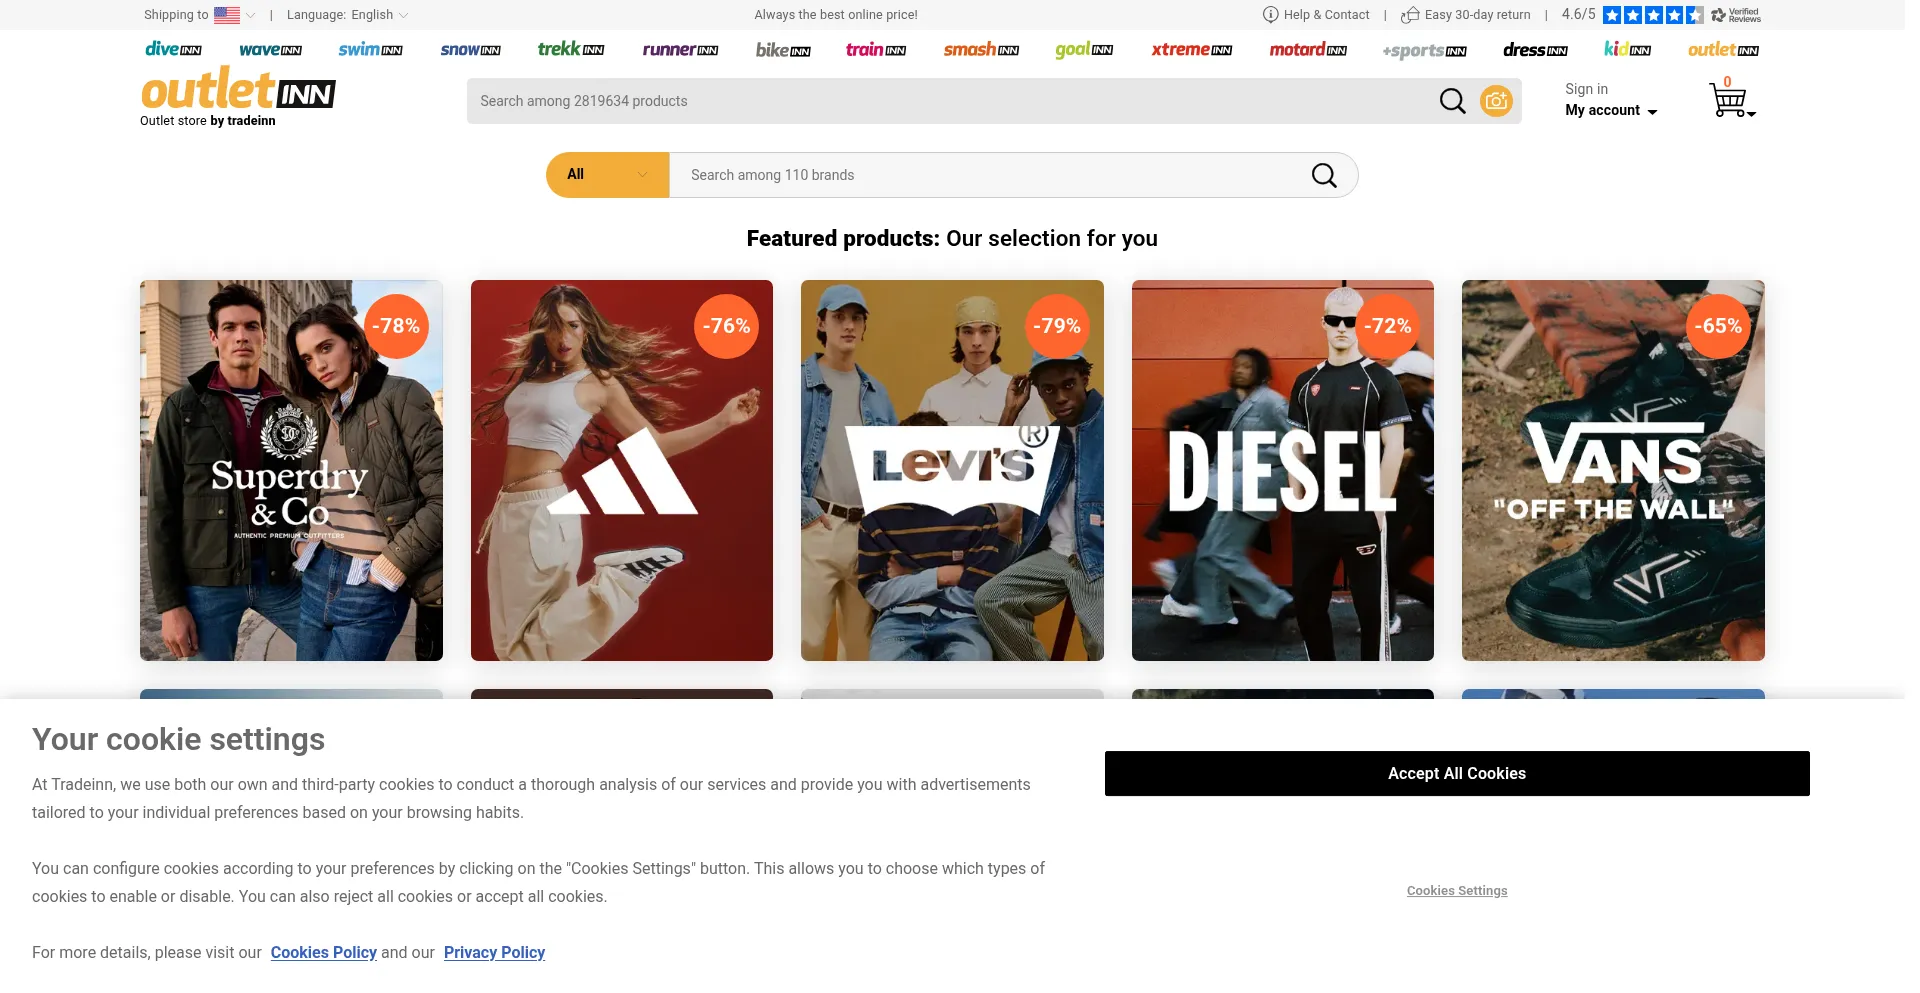Viewport: 1920px width, 993px height.
Task: Click the brand search magnifier icon
Action: click(x=1324, y=175)
